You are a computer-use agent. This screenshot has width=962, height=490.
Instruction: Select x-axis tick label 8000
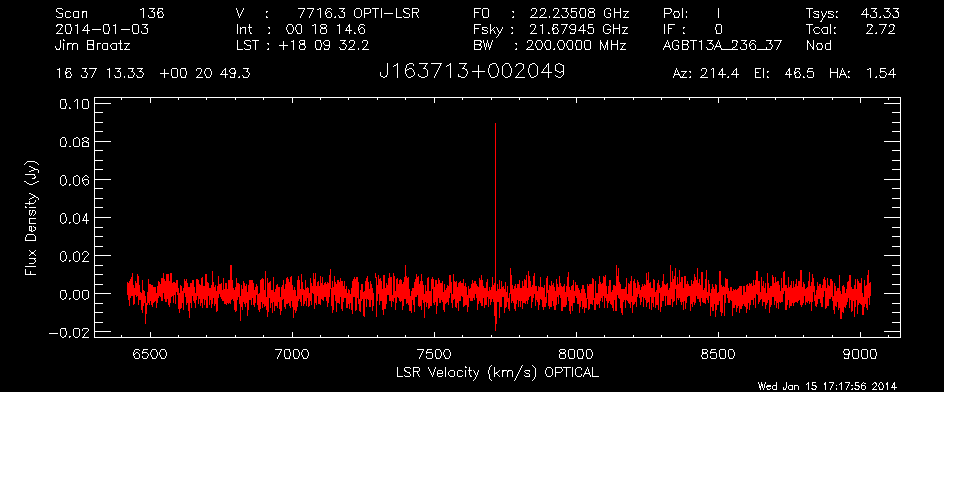click(x=576, y=354)
